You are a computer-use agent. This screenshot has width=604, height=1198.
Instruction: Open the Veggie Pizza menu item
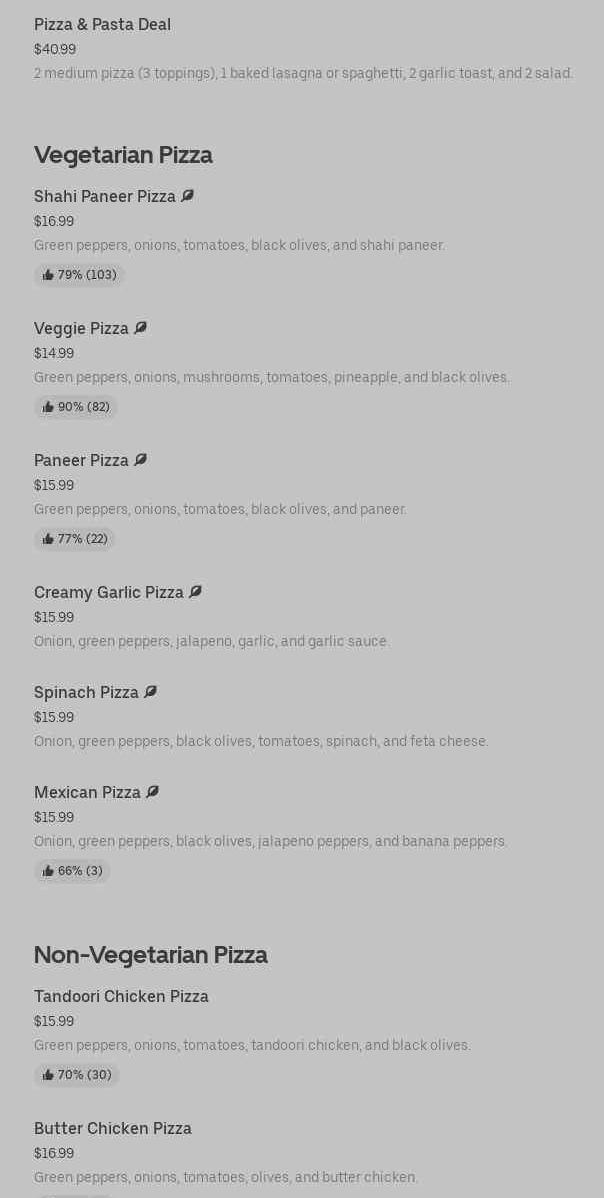[x=81, y=328]
